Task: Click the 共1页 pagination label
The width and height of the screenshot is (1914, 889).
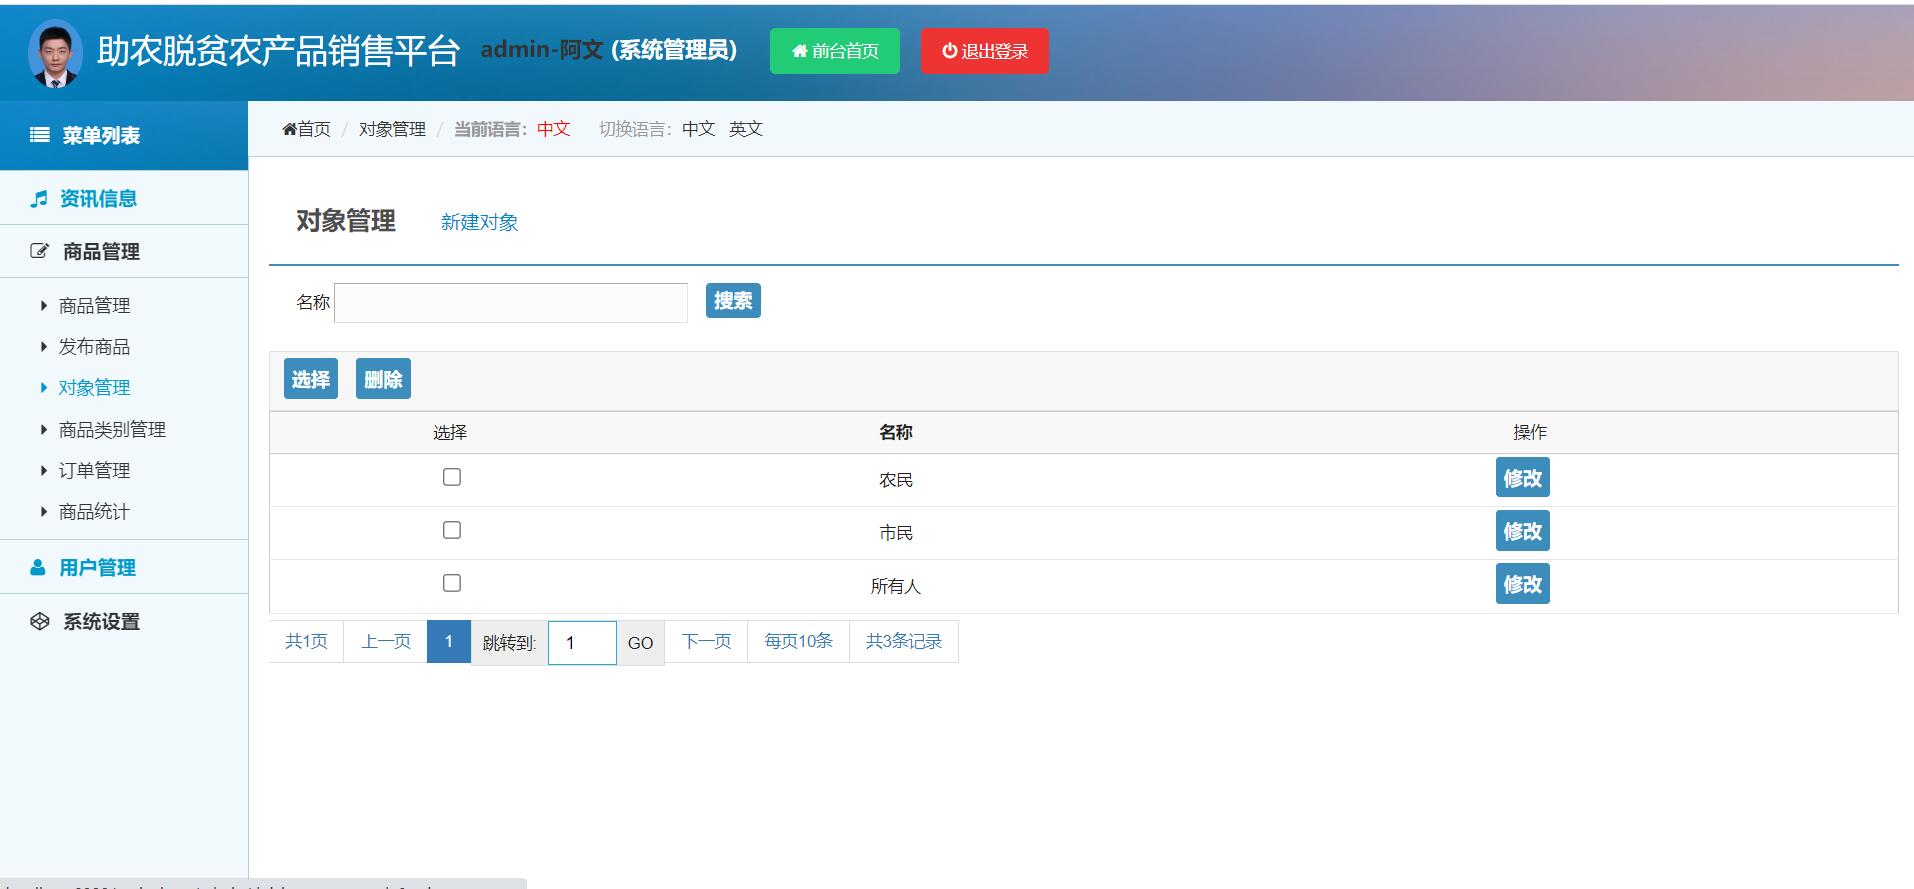Action: 306,641
